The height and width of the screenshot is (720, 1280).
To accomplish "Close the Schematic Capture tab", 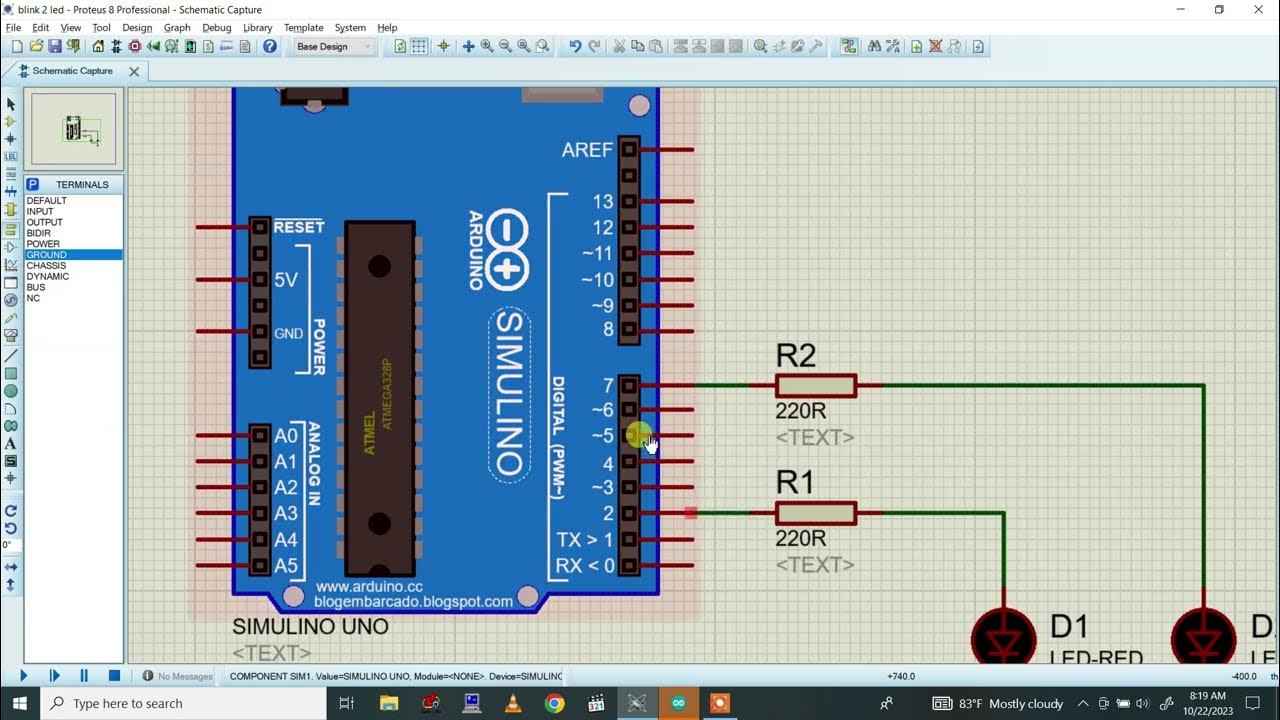I will (x=133, y=71).
